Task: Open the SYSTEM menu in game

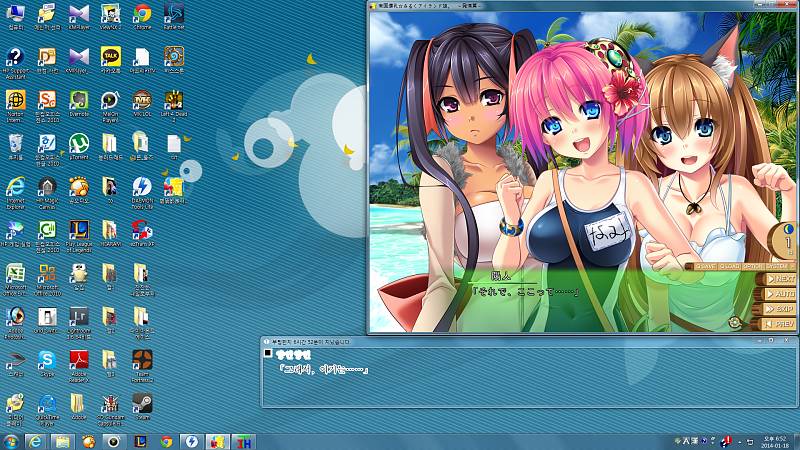Action: tap(776, 266)
